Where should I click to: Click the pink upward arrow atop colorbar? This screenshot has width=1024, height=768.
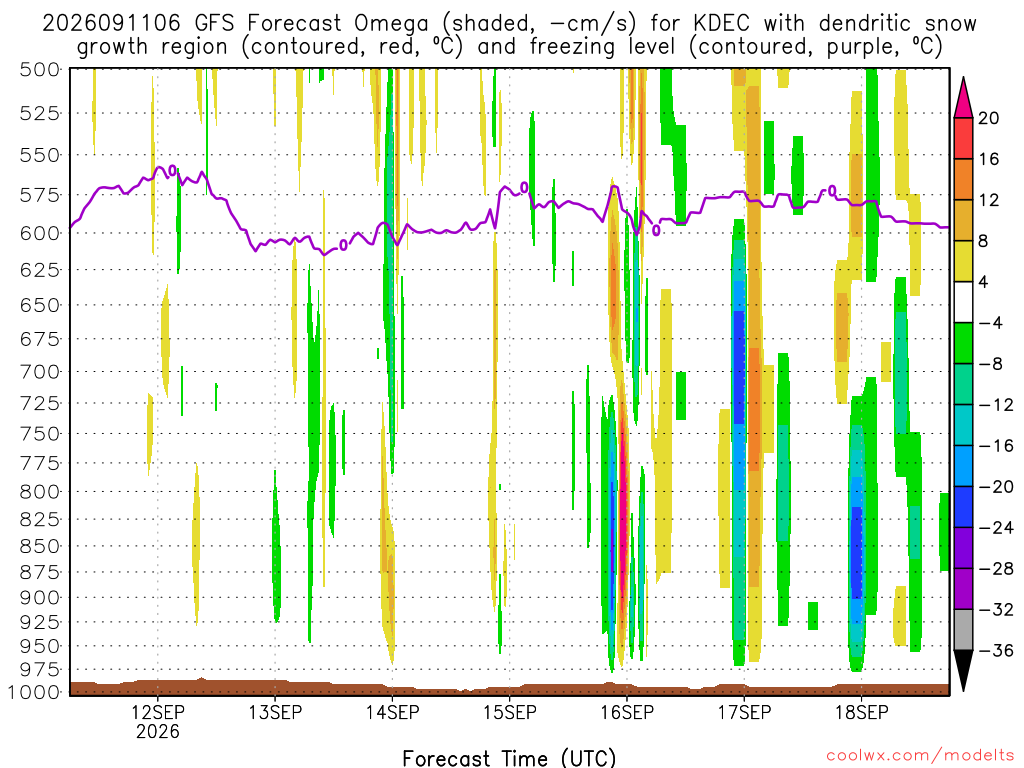pyautogui.click(x=963, y=98)
